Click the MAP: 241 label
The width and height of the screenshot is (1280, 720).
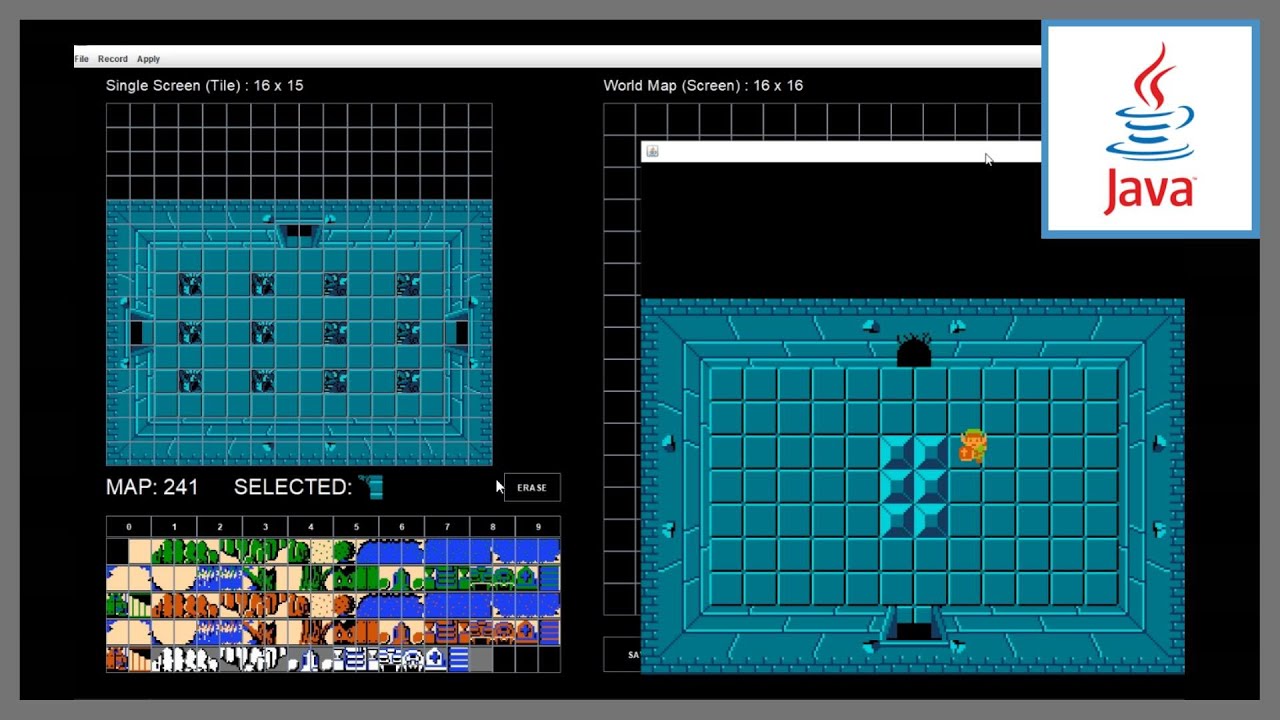point(152,487)
